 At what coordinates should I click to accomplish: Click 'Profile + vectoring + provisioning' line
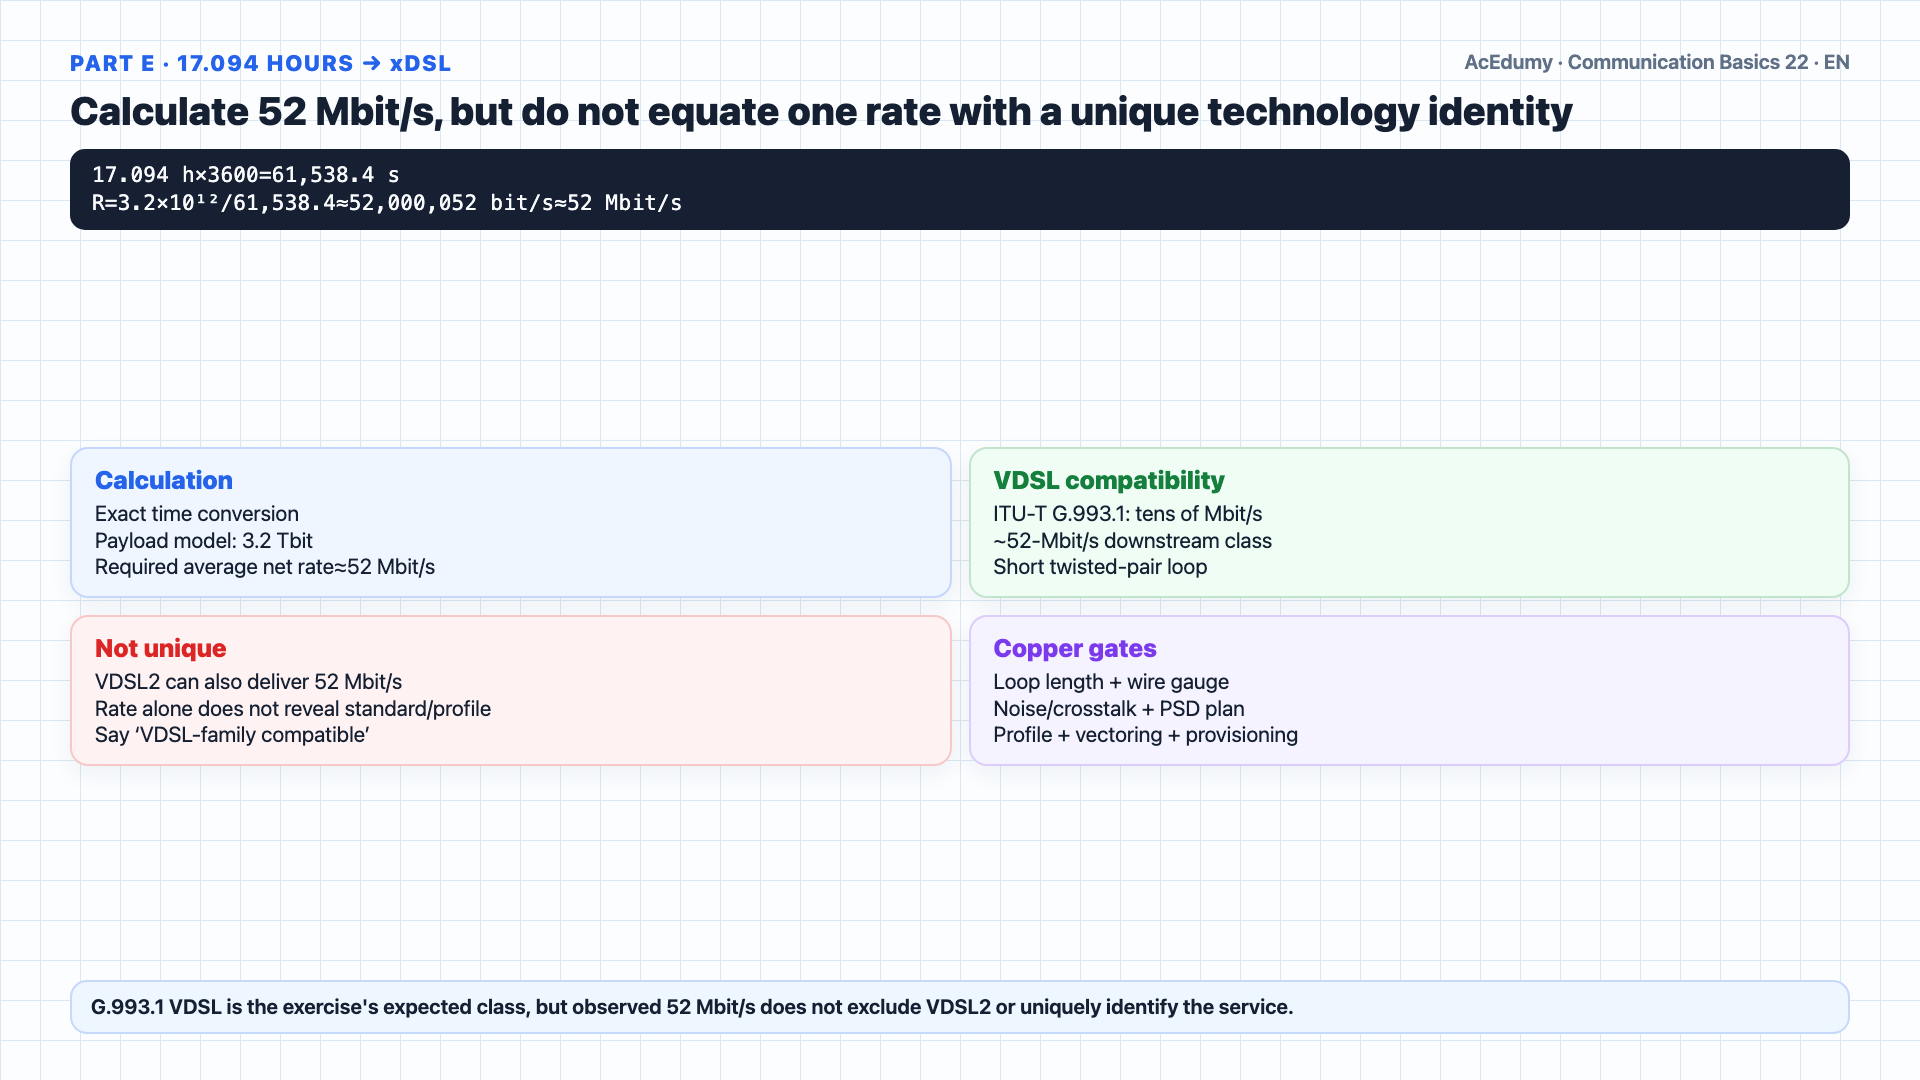pyautogui.click(x=1146, y=735)
